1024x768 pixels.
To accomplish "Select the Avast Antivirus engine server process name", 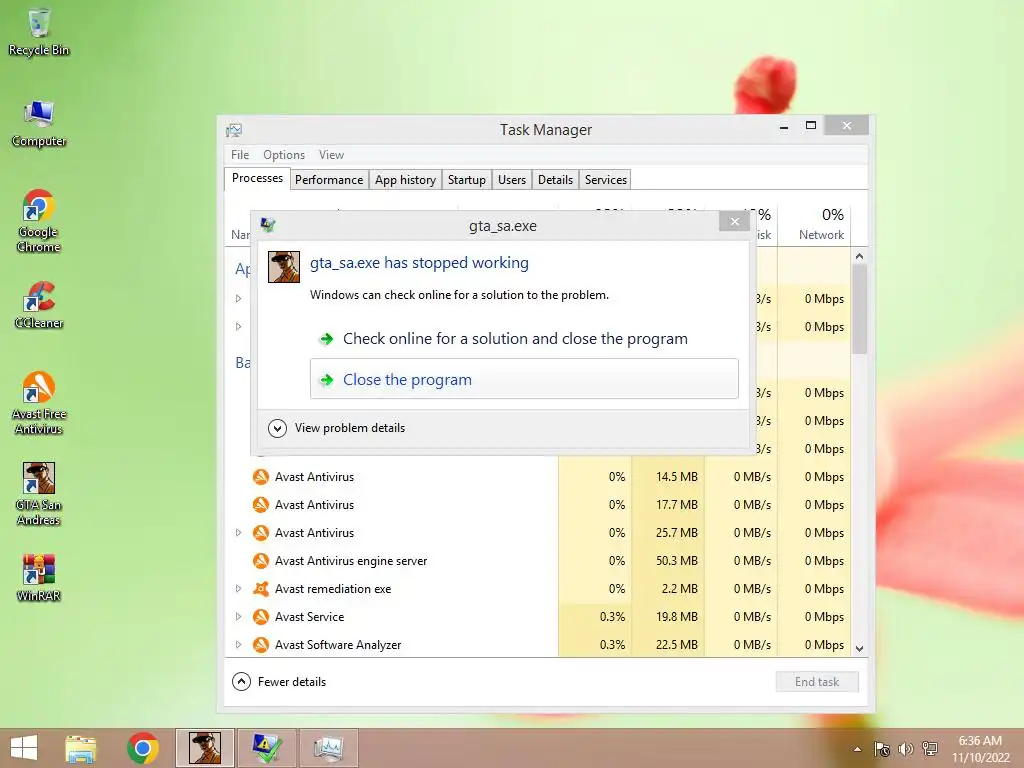I will click(351, 561).
